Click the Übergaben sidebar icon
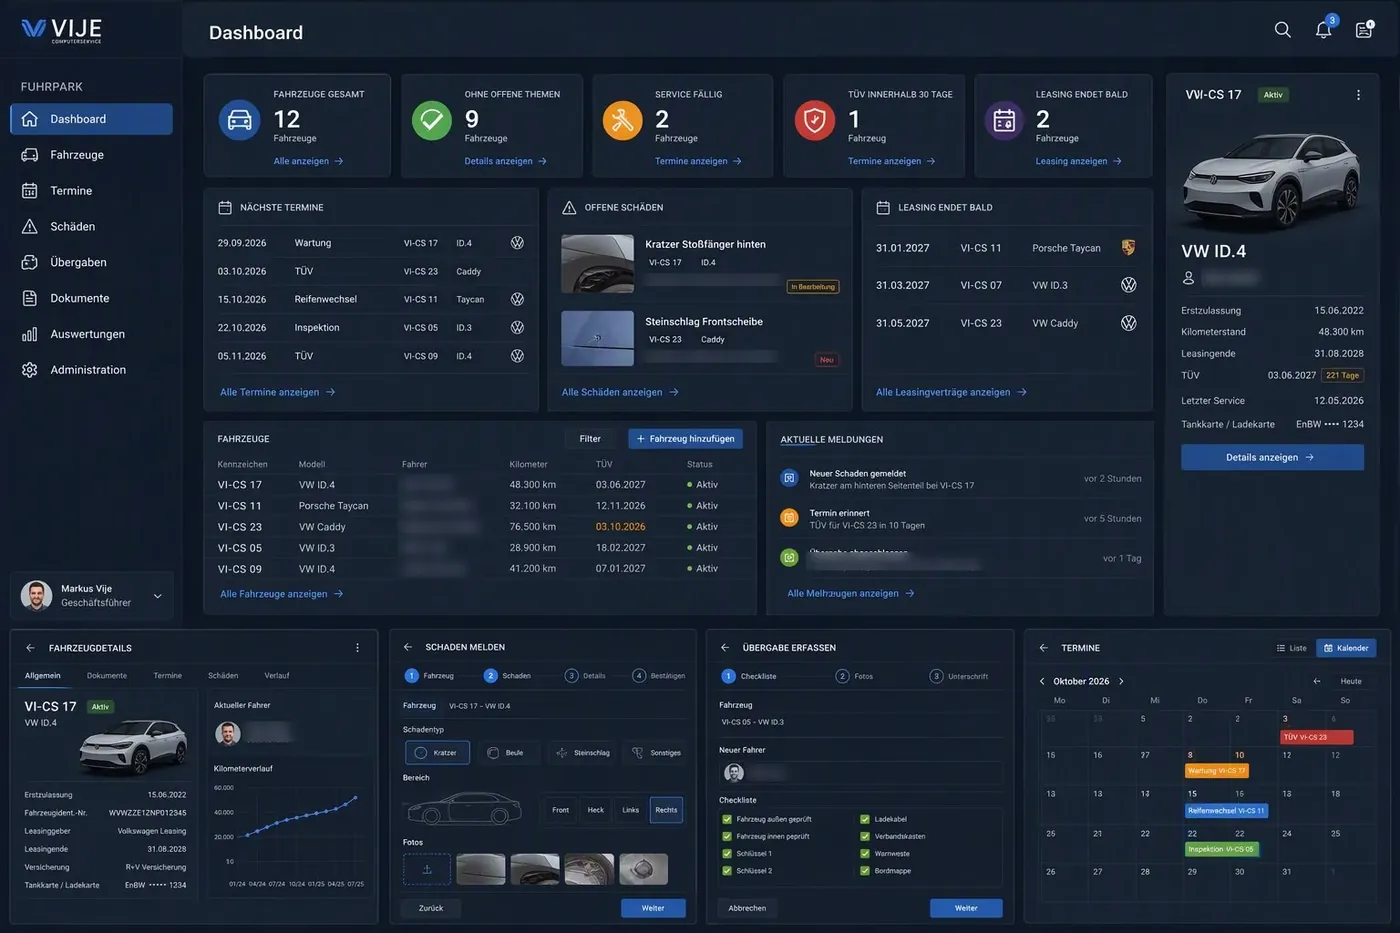 pos(30,262)
